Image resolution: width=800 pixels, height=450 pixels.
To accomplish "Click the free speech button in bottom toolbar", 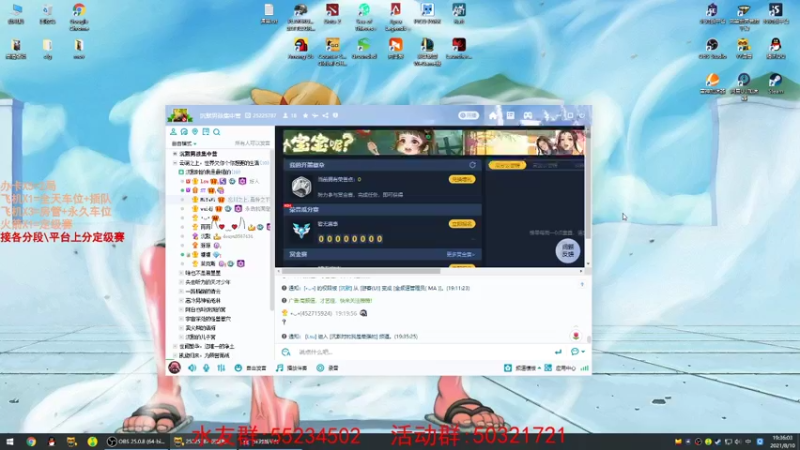I will pyautogui.click(x=251, y=368).
